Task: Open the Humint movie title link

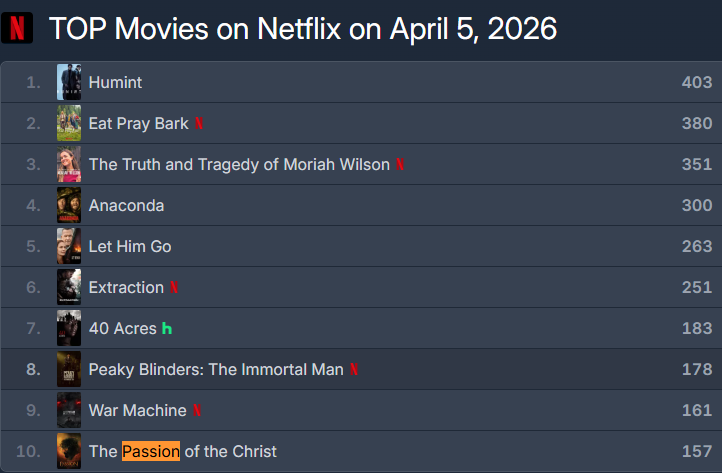Action: pos(115,82)
